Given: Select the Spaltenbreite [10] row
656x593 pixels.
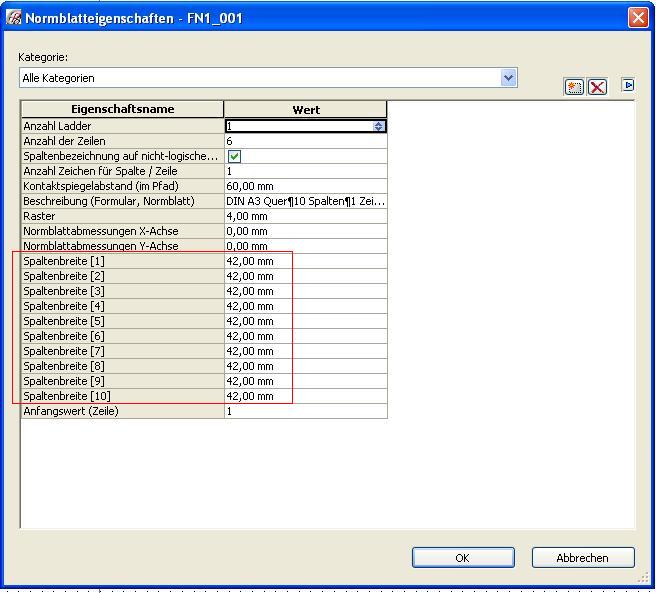Looking at the screenshot, I should pos(122,396).
